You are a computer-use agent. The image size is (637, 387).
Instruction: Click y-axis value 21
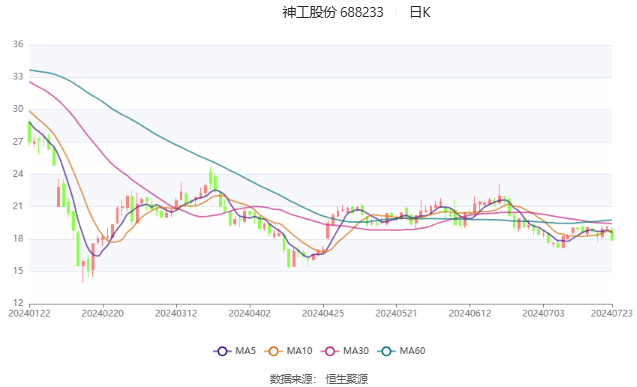[x=18, y=206]
